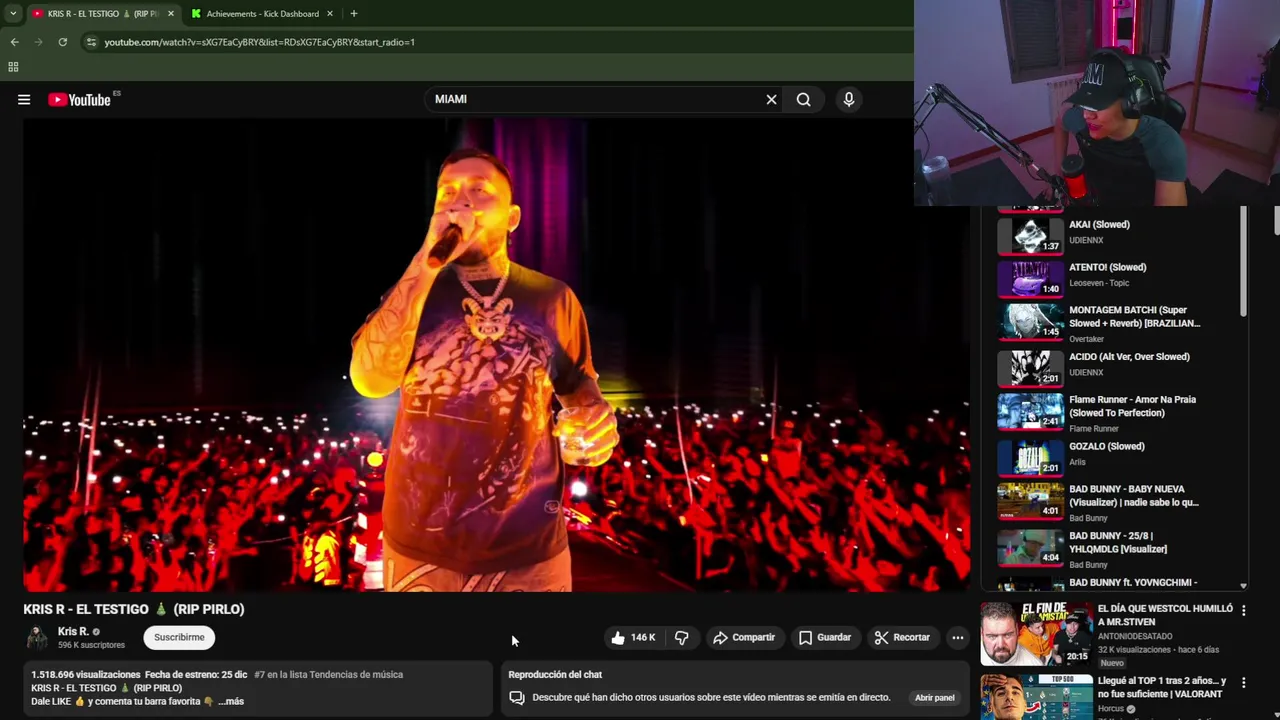The height and width of the screenshot is (720, 1280).
Task: Click the browser address bar URL
Action: click(x=259, y=42)
